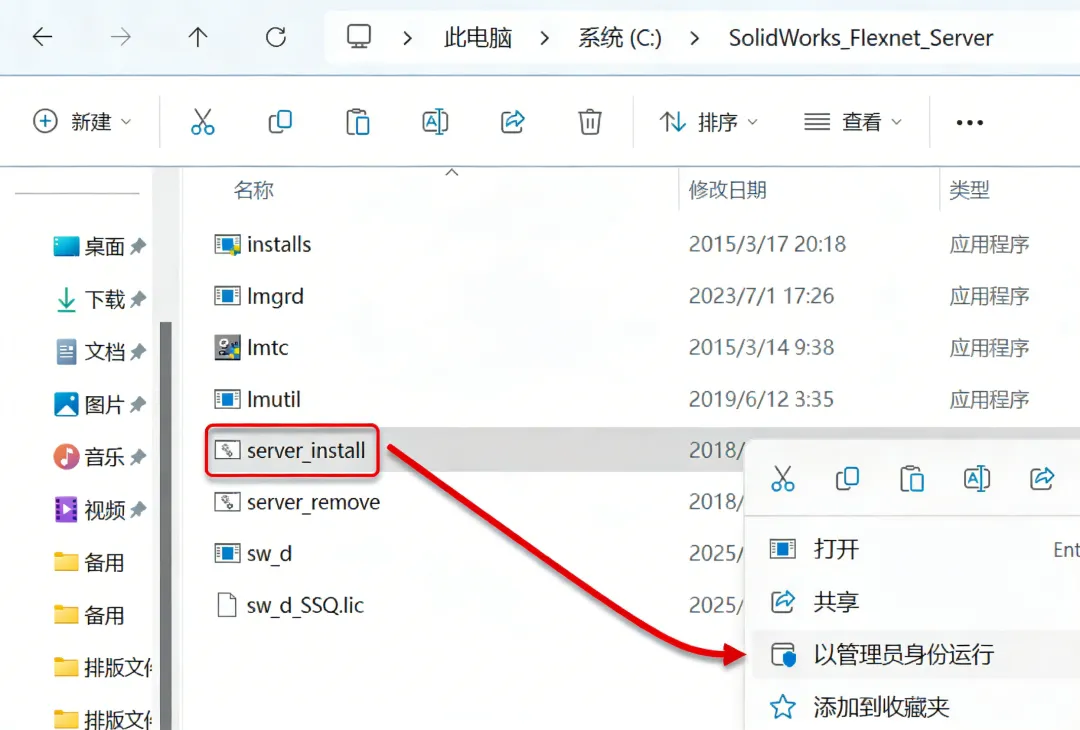Screen dimensions: 1080x730
Task: Go up one folder level
Action: pos(198,36)
